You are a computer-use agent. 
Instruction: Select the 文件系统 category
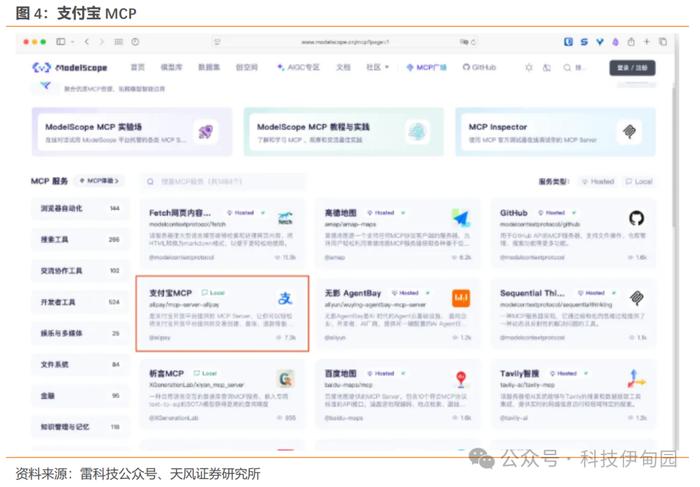pos(80,365)
